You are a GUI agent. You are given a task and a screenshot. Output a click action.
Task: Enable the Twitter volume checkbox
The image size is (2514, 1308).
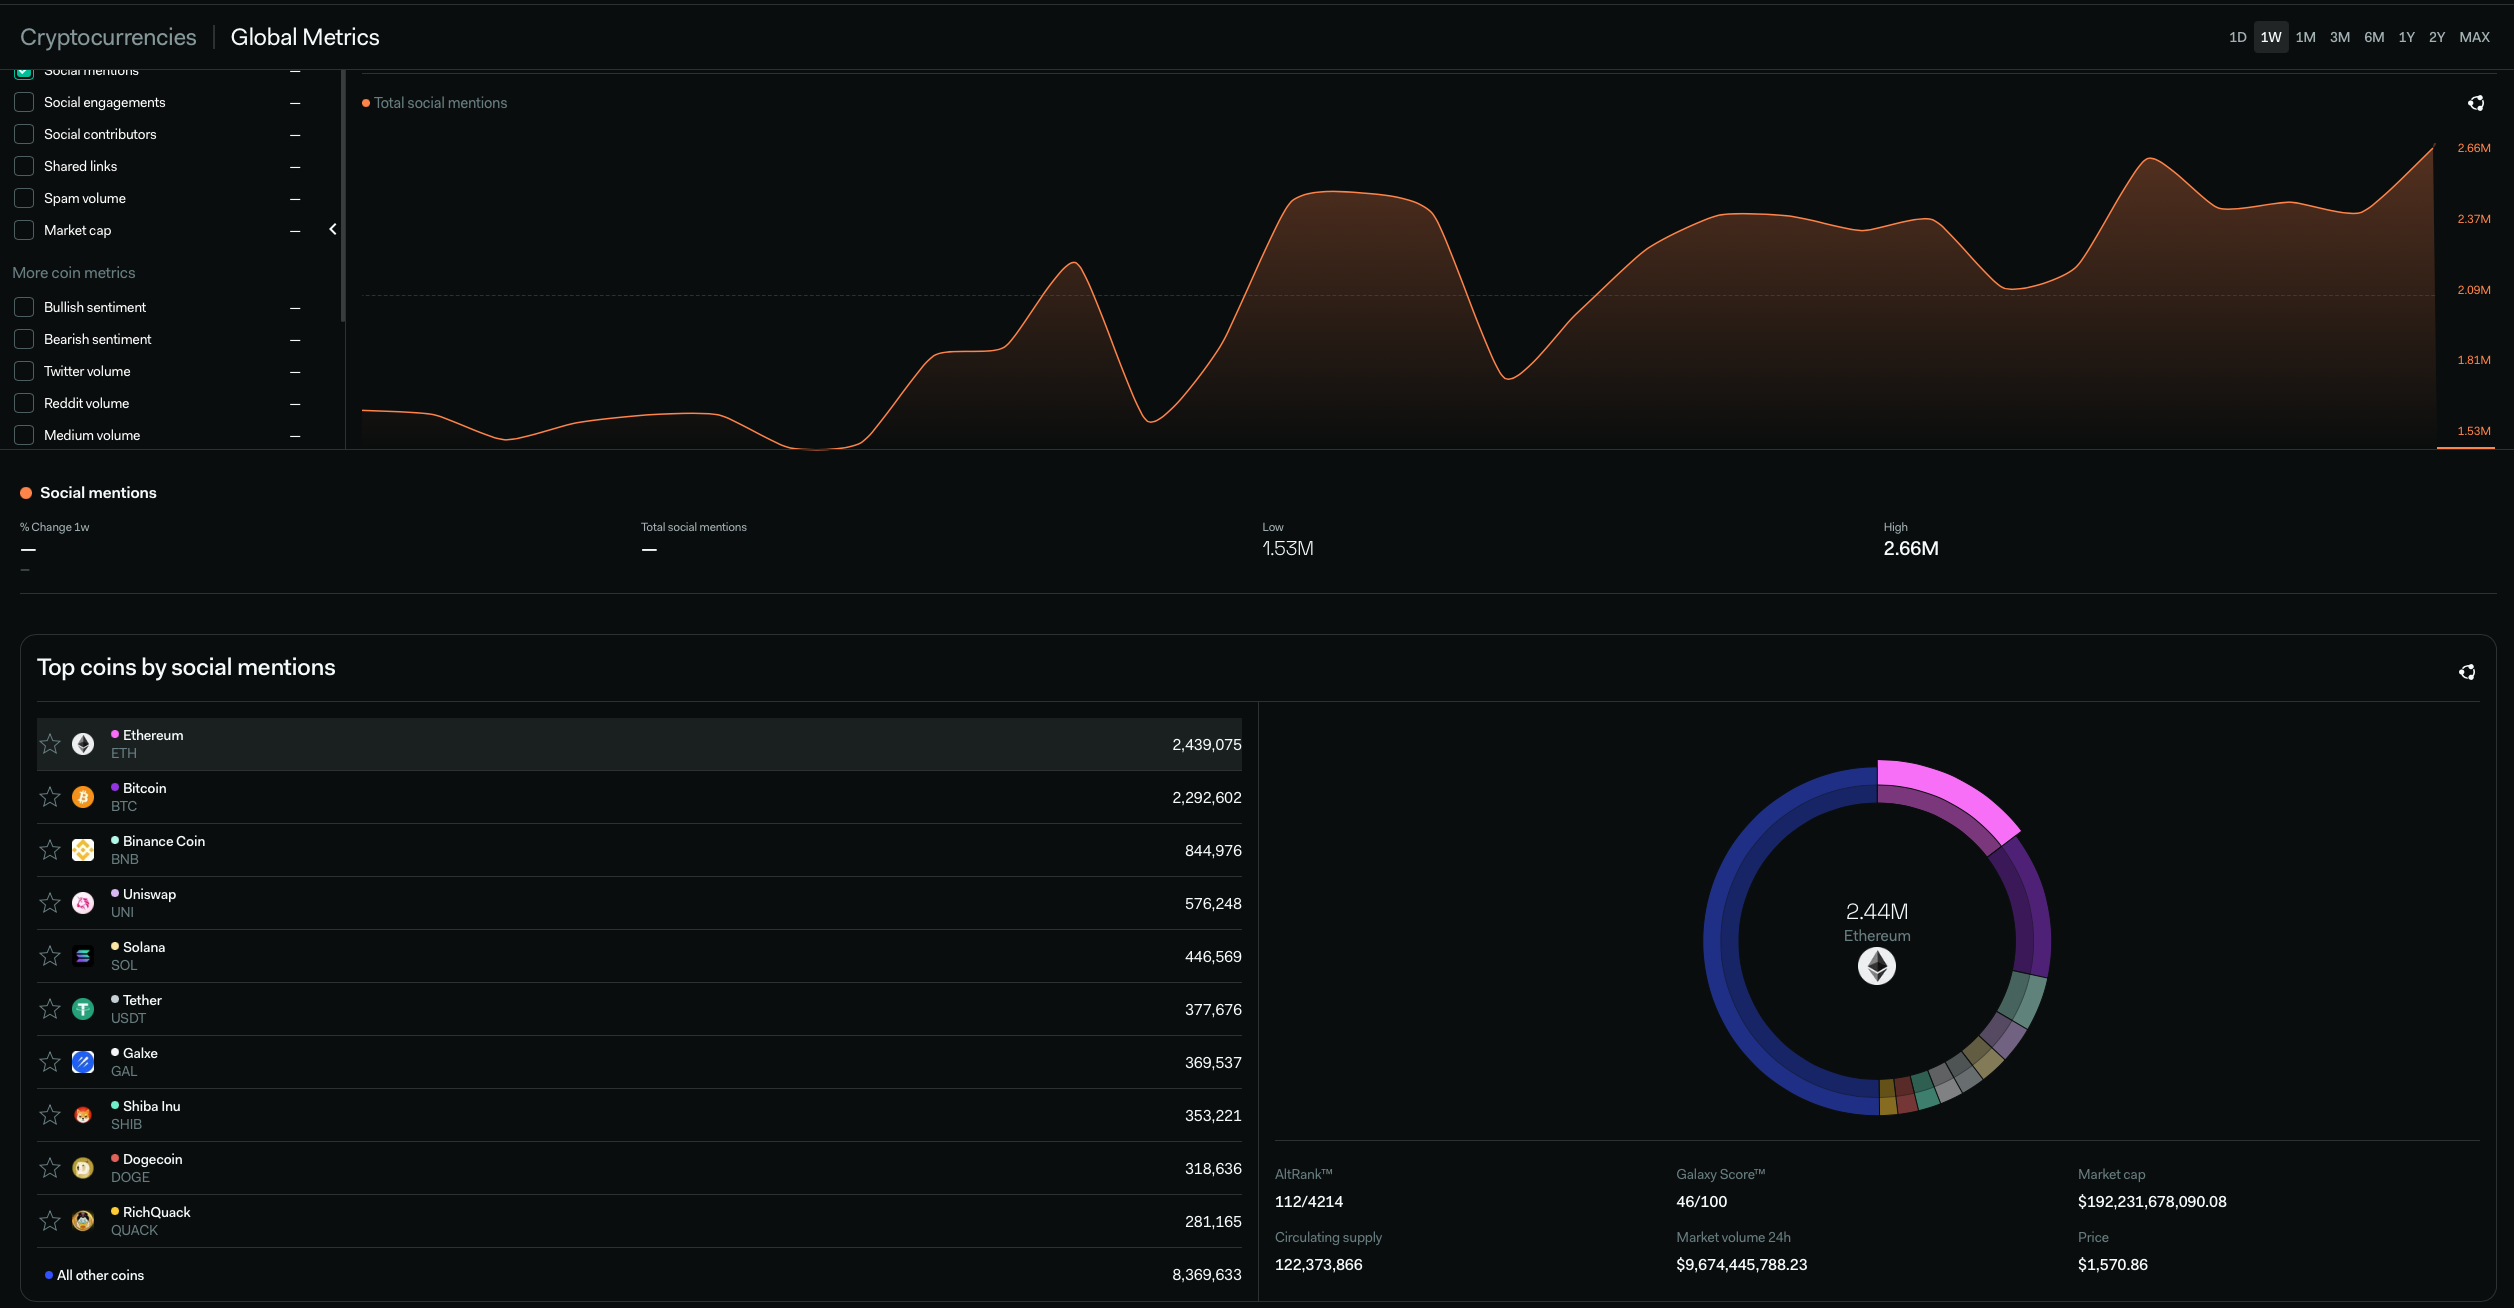click(24, 371)
